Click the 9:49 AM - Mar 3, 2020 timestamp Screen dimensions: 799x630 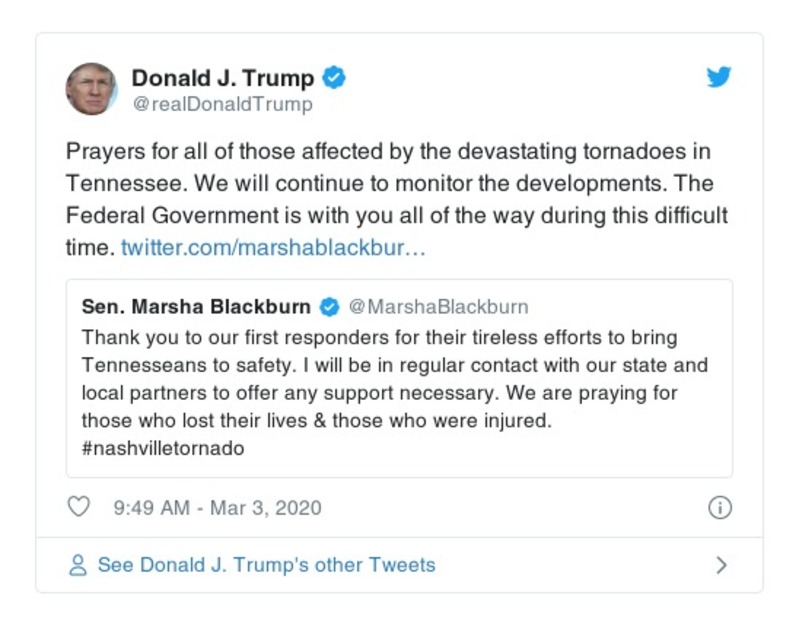[217, 508]
